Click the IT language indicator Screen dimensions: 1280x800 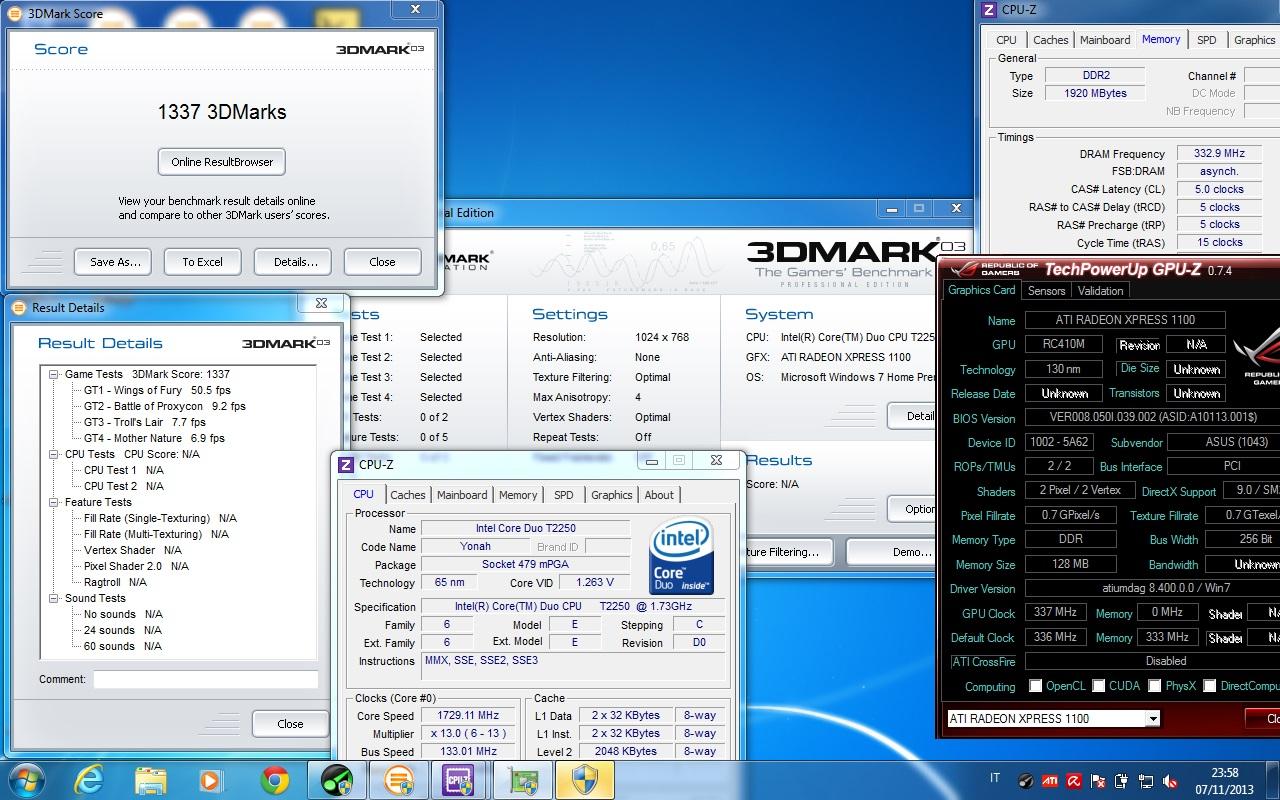pyautogui.click(x=995, y=779)
